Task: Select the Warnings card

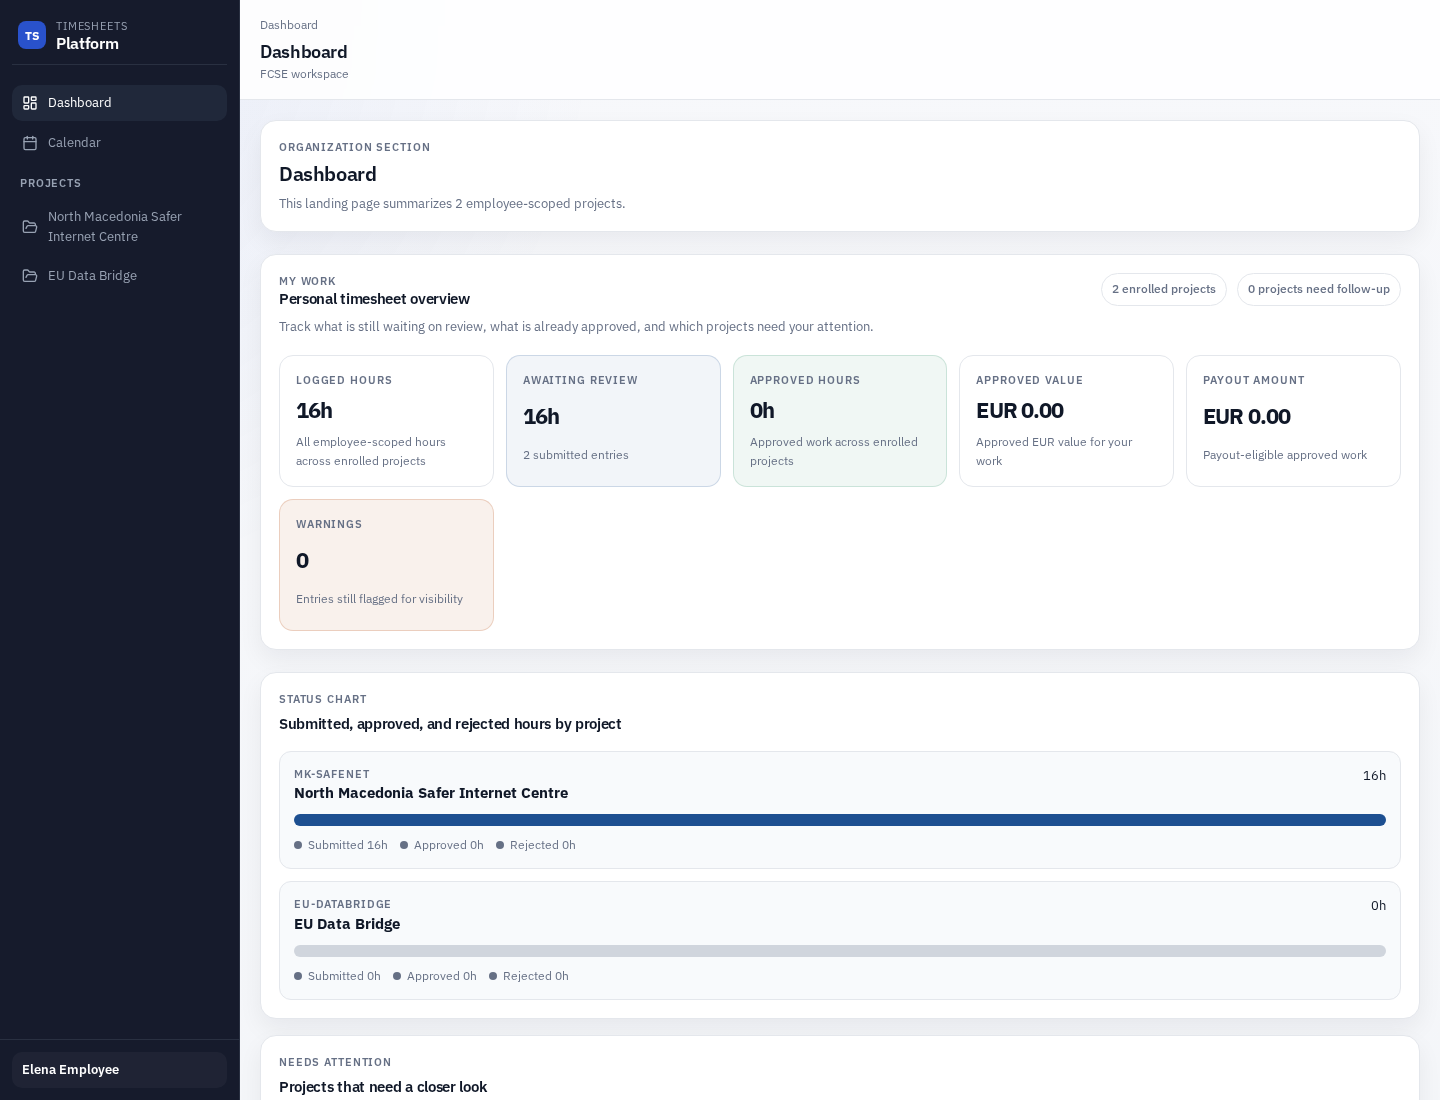Action: coord(386,565)
